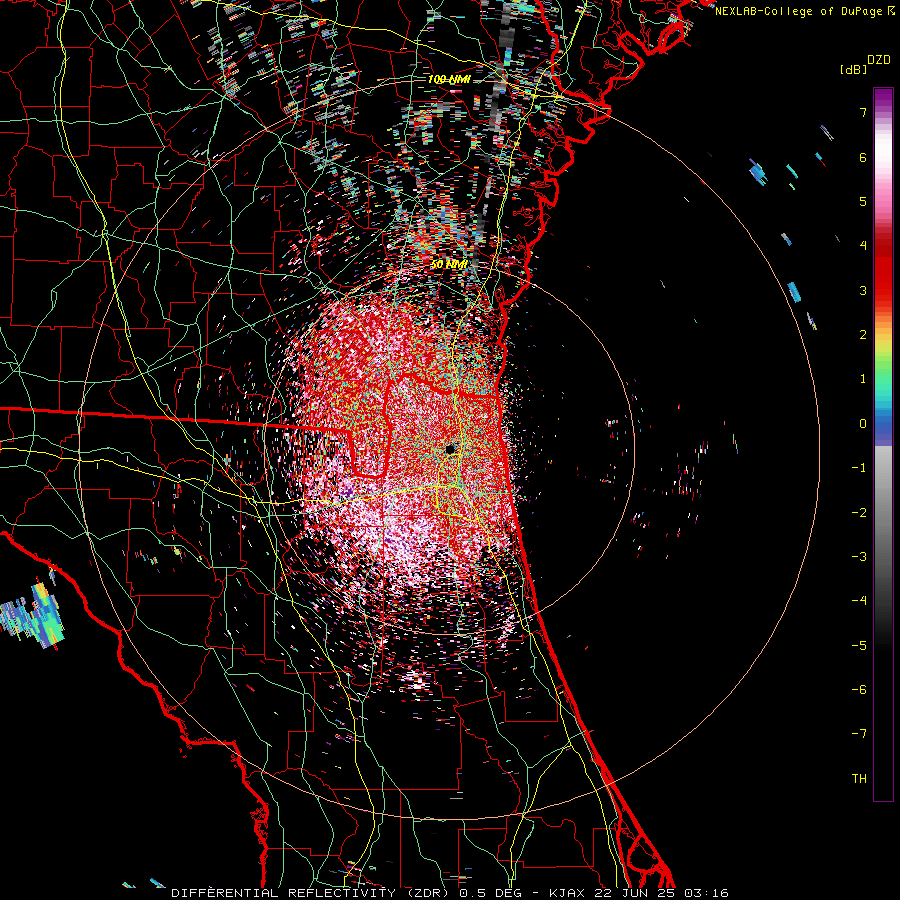The width and height of the screenshot is (900, 900).
Task: Click the '-3' value on color scale
Action: tap(859, 557)
